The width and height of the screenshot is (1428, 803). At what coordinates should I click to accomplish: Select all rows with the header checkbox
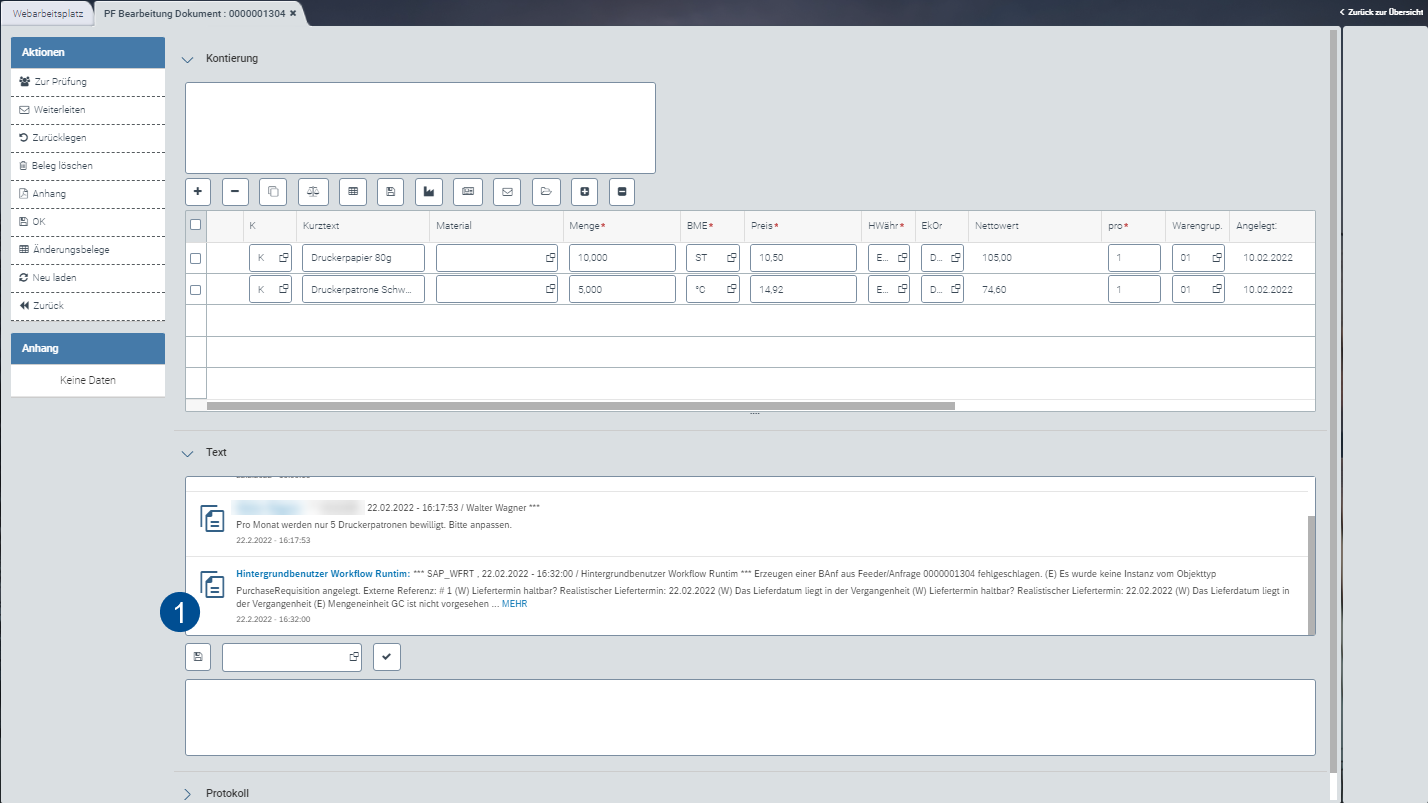[196, 225]
